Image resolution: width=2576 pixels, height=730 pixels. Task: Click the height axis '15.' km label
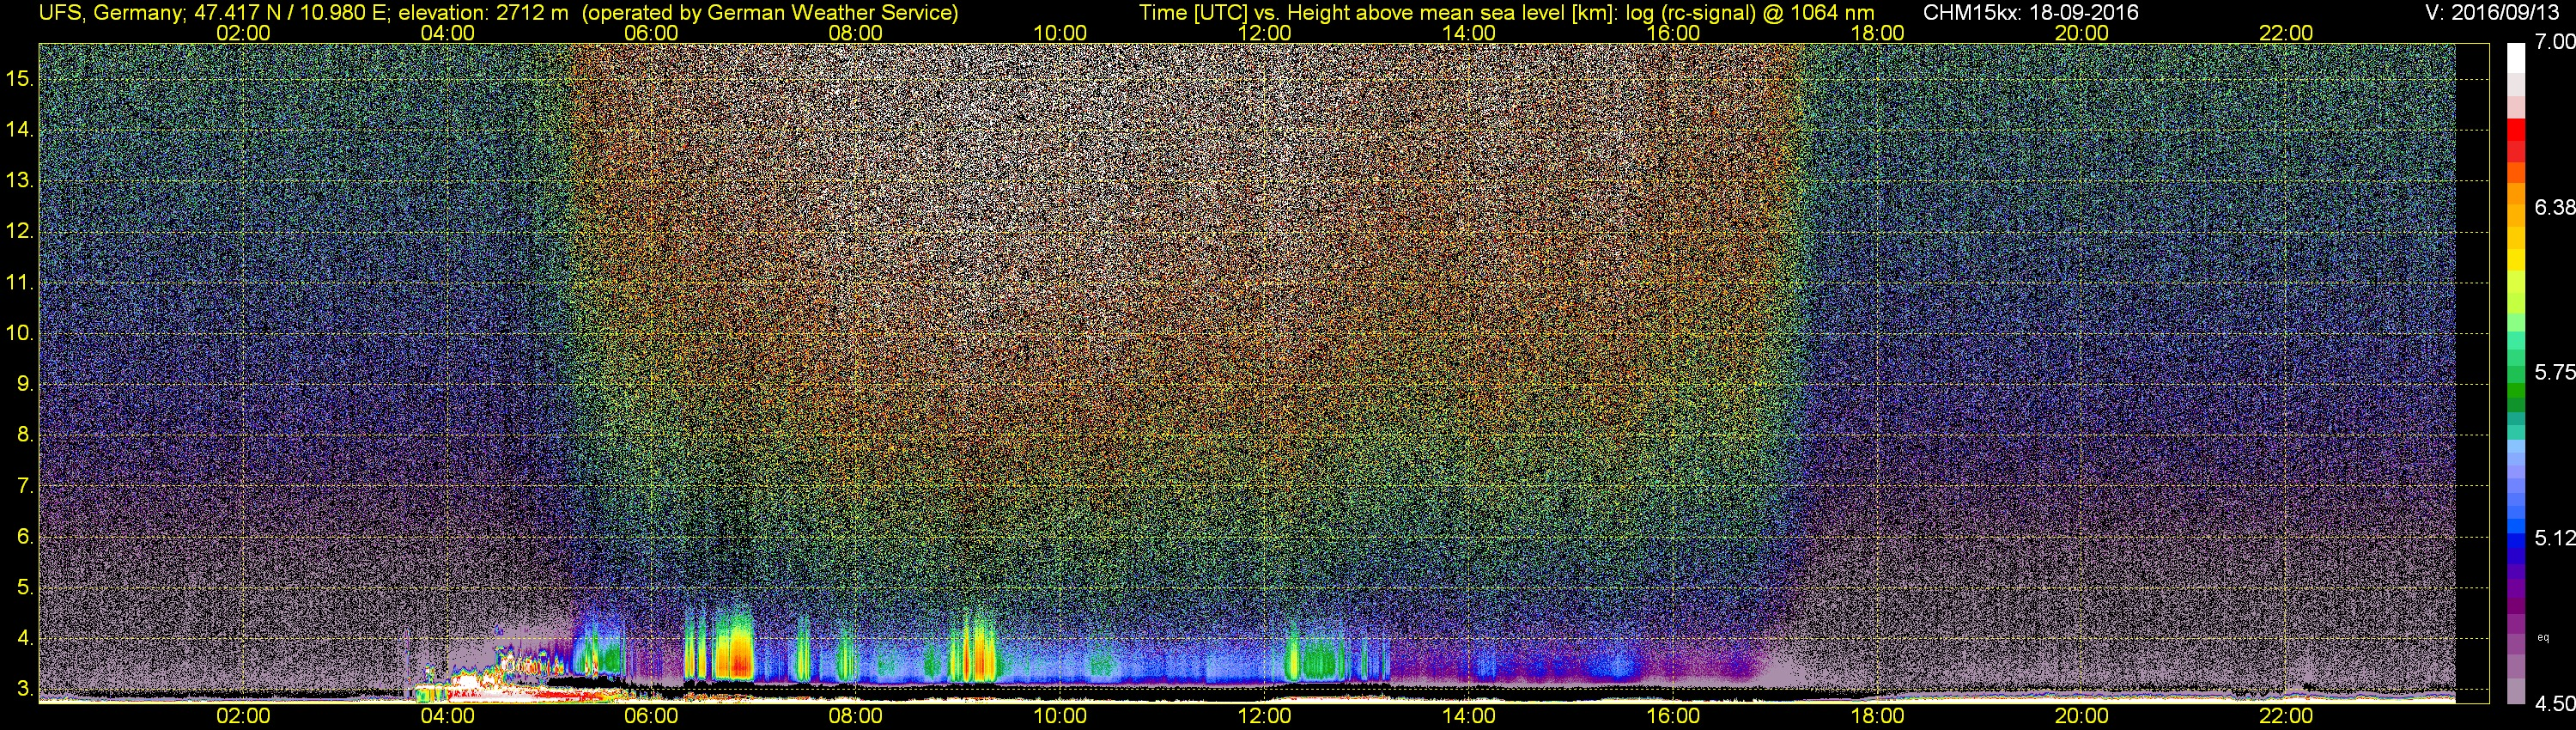(20, 78)
